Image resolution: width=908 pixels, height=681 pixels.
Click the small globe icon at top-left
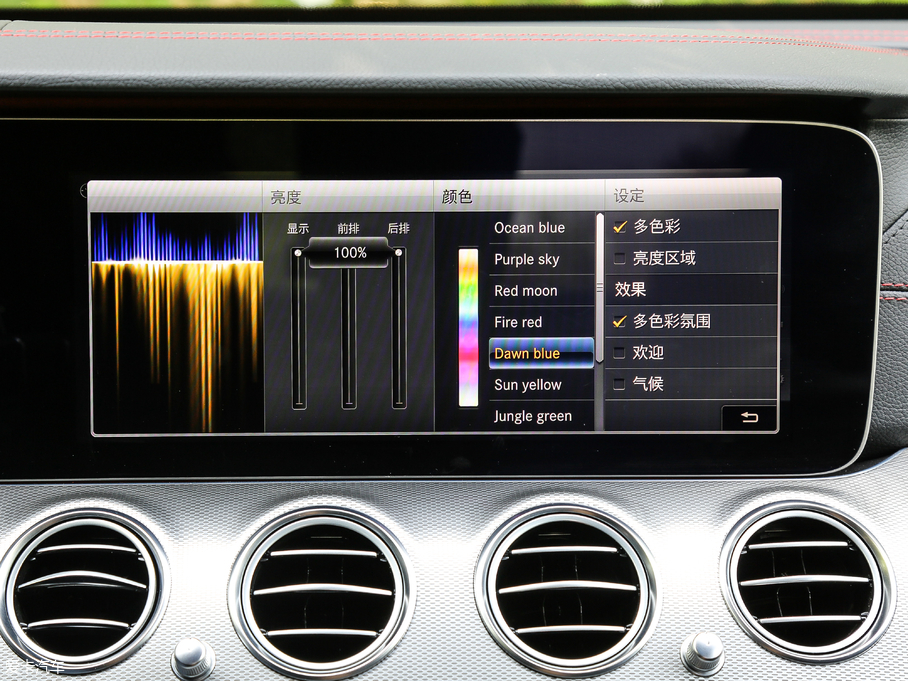click(x=84, y=191)
